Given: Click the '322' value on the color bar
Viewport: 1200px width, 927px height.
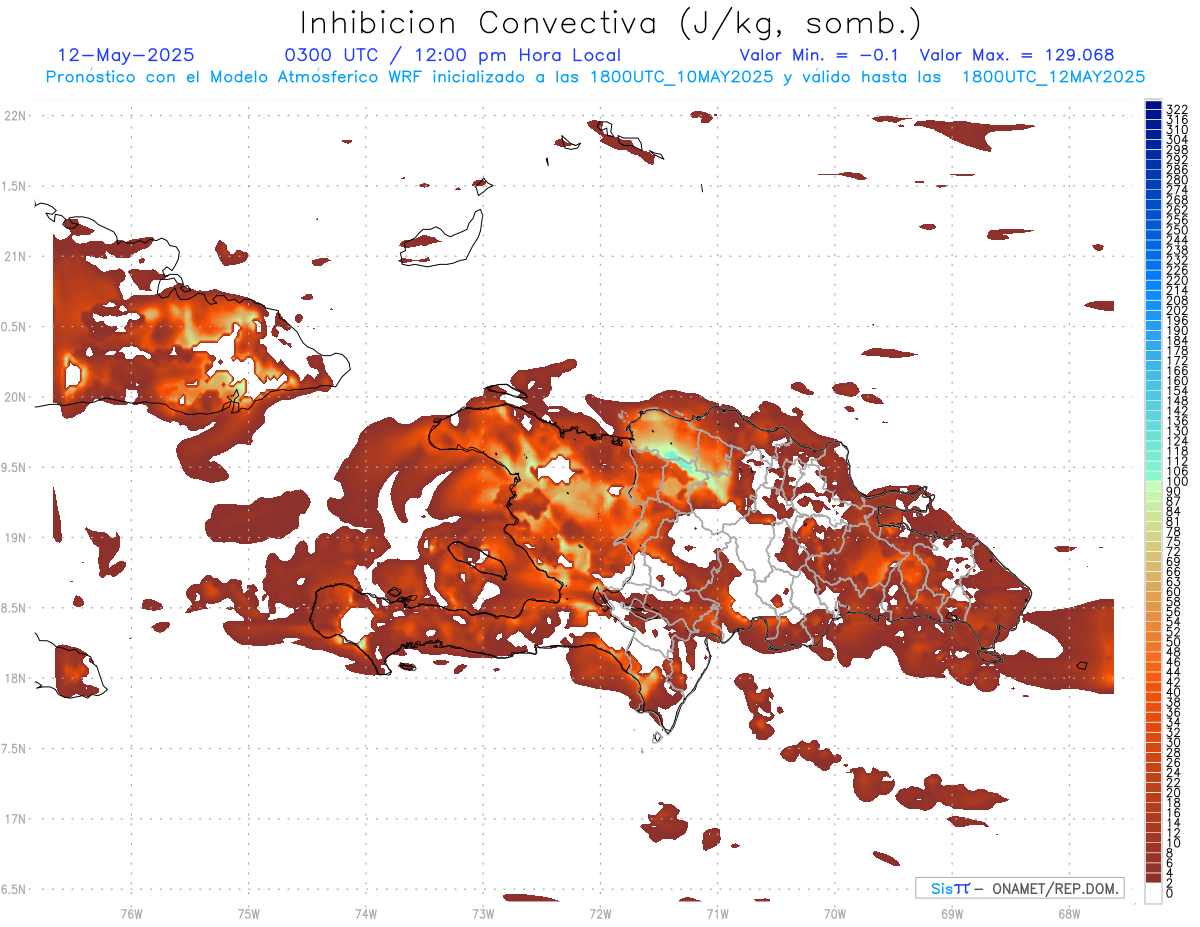Looking at the screenshot, I should (x=1176, y=108).
